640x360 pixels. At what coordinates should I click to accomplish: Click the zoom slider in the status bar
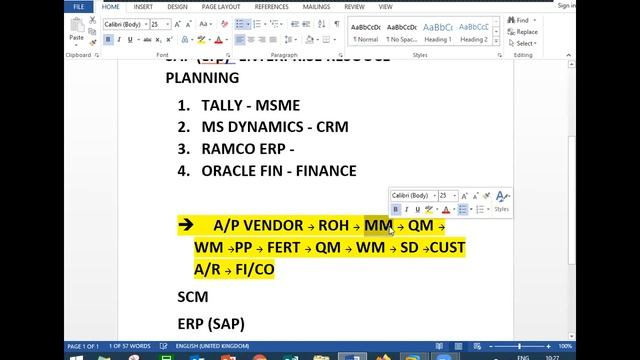click(x=519, y=346)
